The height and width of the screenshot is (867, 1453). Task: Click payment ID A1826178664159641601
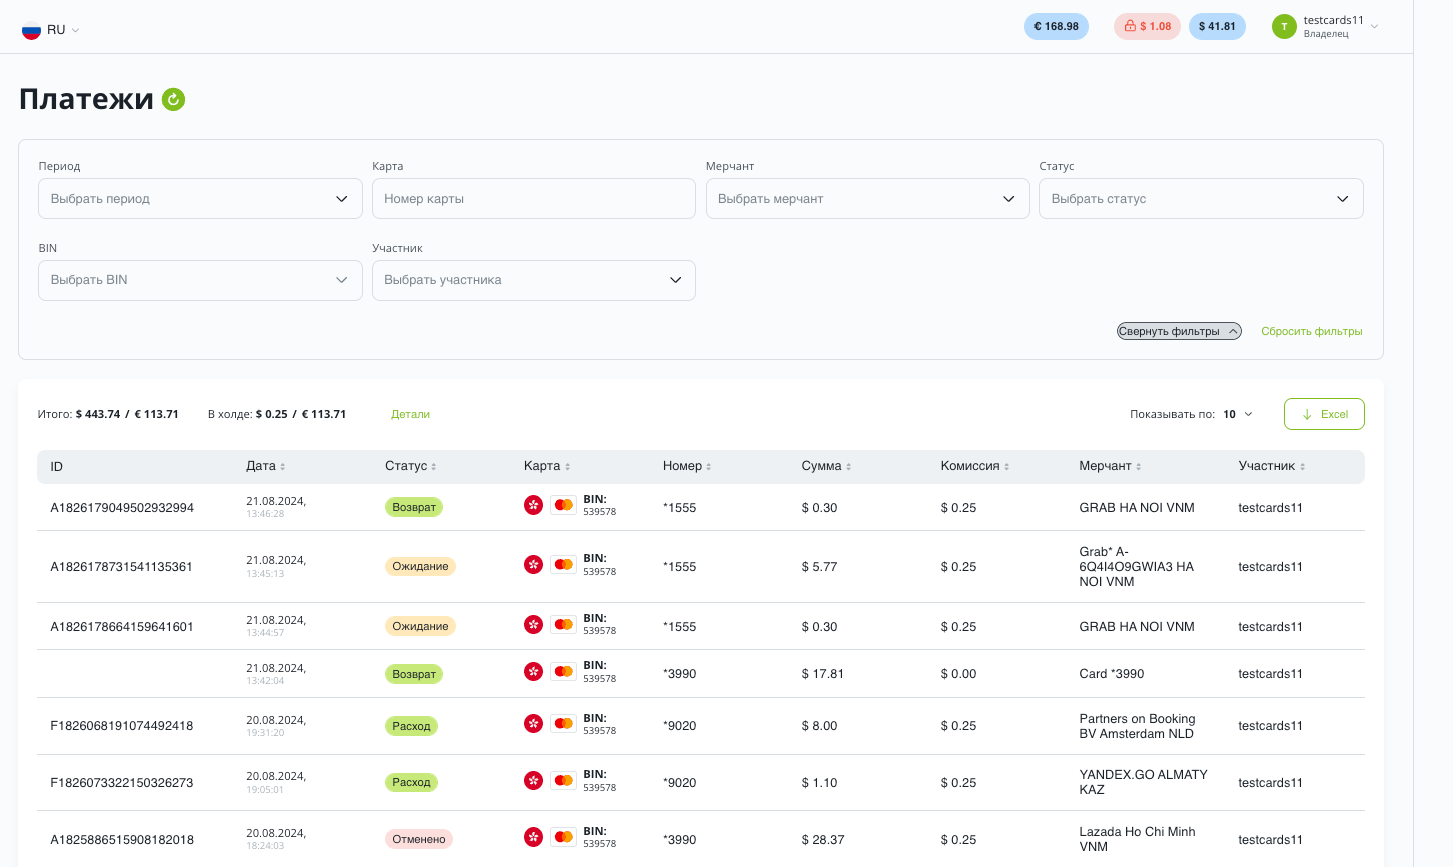click(122, 627)
